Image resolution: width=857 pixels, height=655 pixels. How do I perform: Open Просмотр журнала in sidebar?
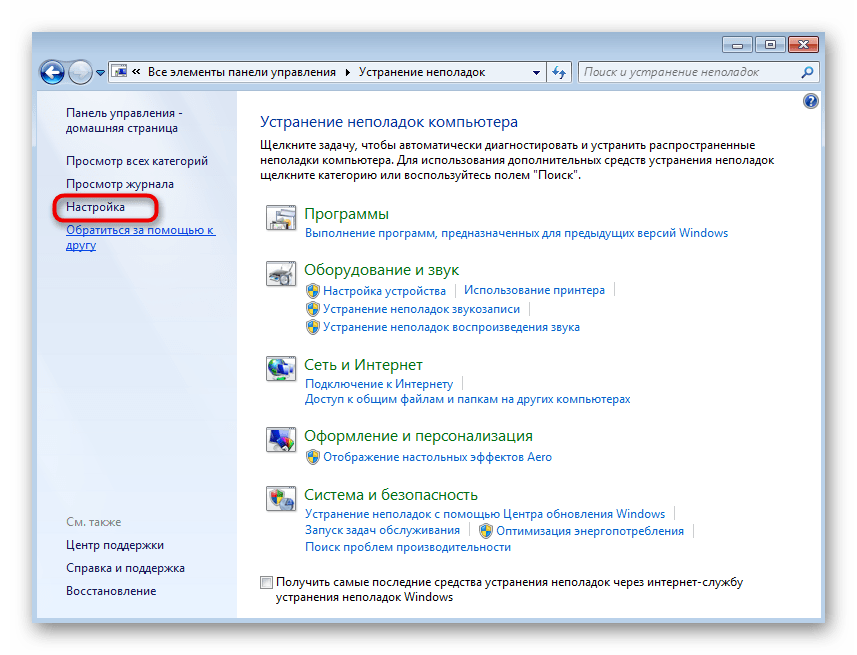pyautogui.click(x=120, y=184)
